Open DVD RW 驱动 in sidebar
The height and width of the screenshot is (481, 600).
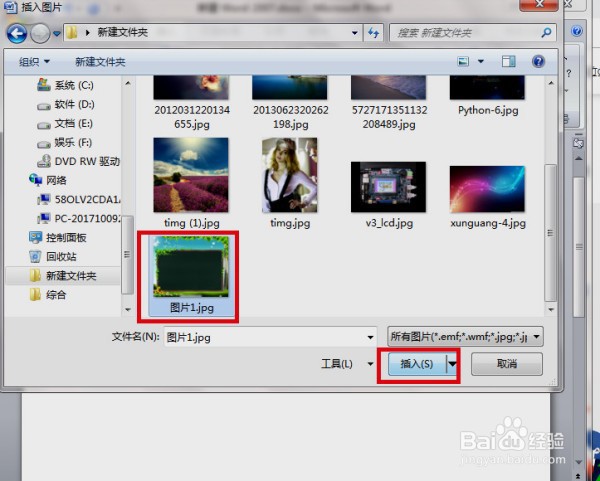(x=78, y=161)
